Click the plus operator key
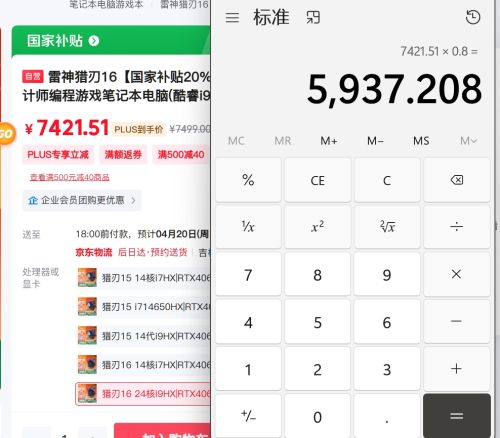Screen dimensions: 500x438 [x=457, y=369]
